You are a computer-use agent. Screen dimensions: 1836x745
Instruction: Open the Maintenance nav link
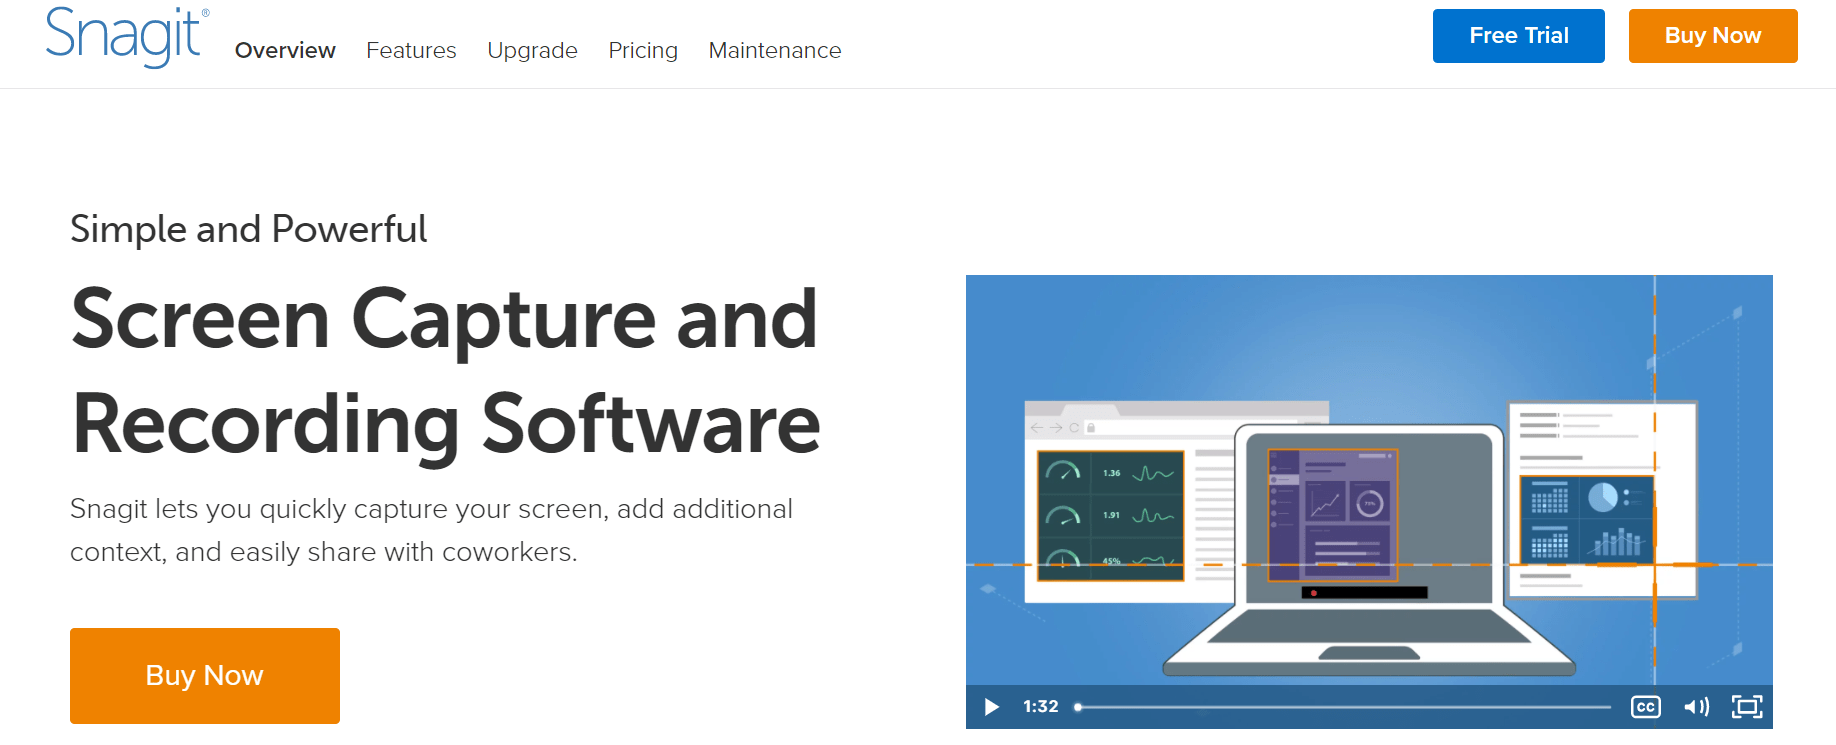click(x=775, y=50)
